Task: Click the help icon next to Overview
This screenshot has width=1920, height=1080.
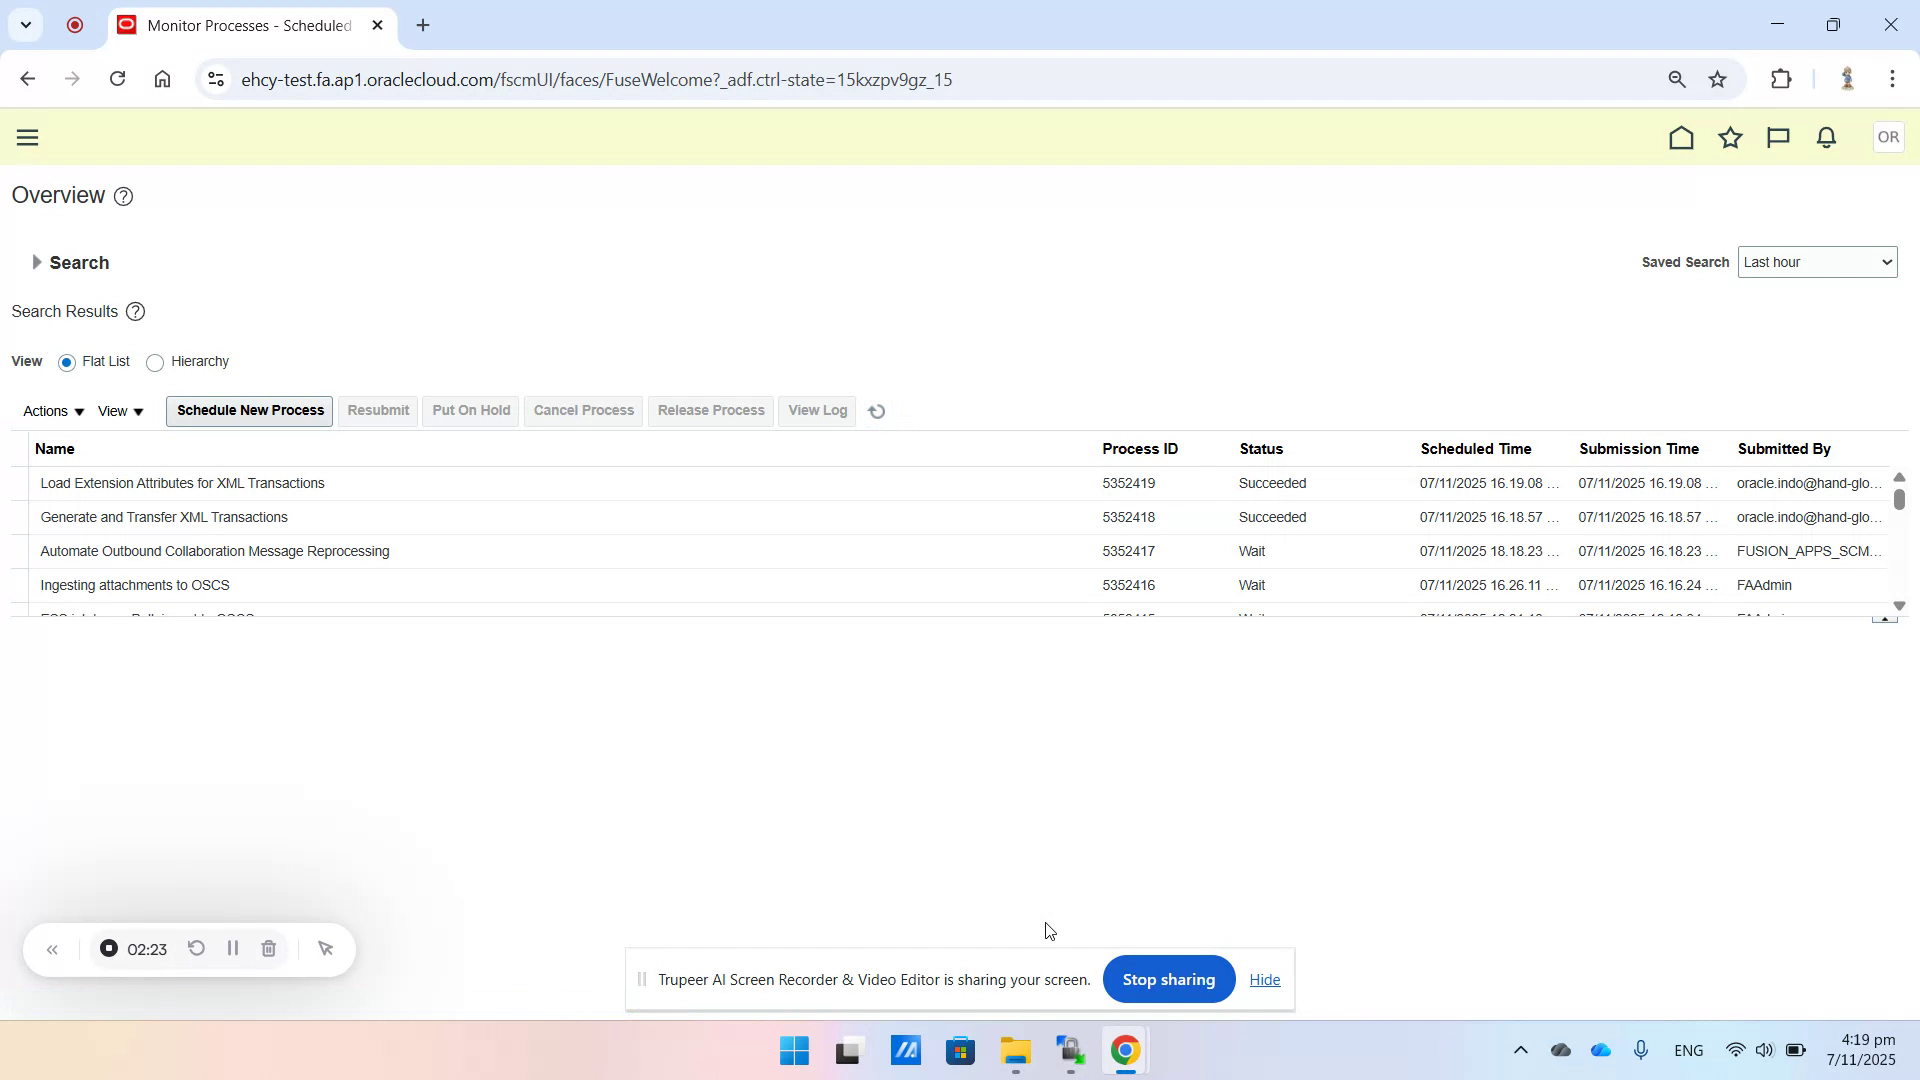Action: point(123,196)
